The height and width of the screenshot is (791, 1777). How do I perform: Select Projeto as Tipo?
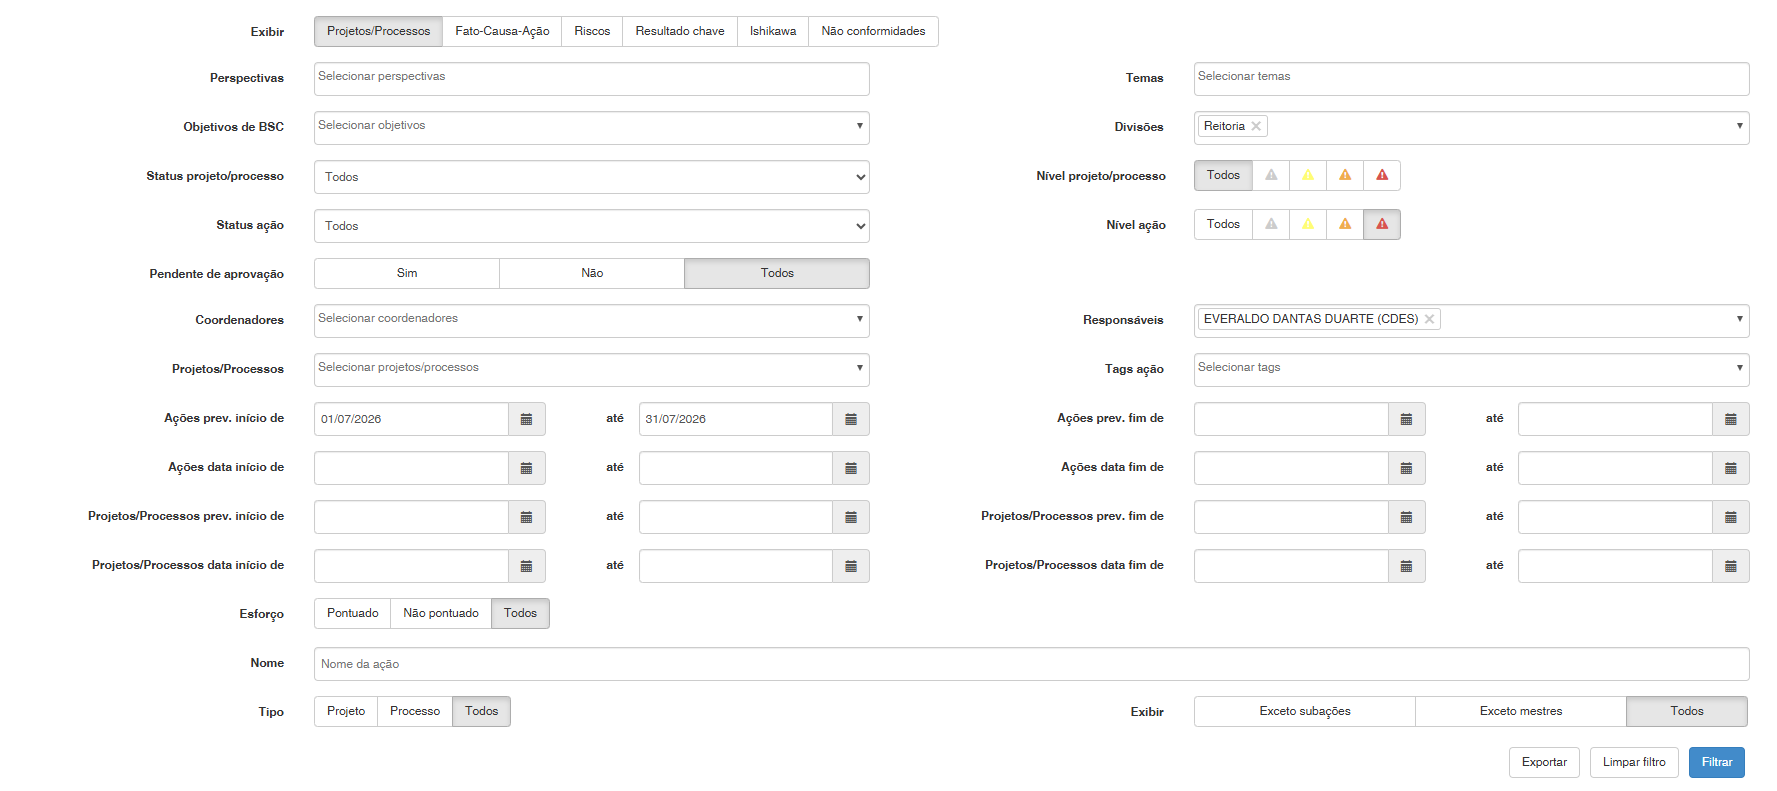(x=346, y=711)
